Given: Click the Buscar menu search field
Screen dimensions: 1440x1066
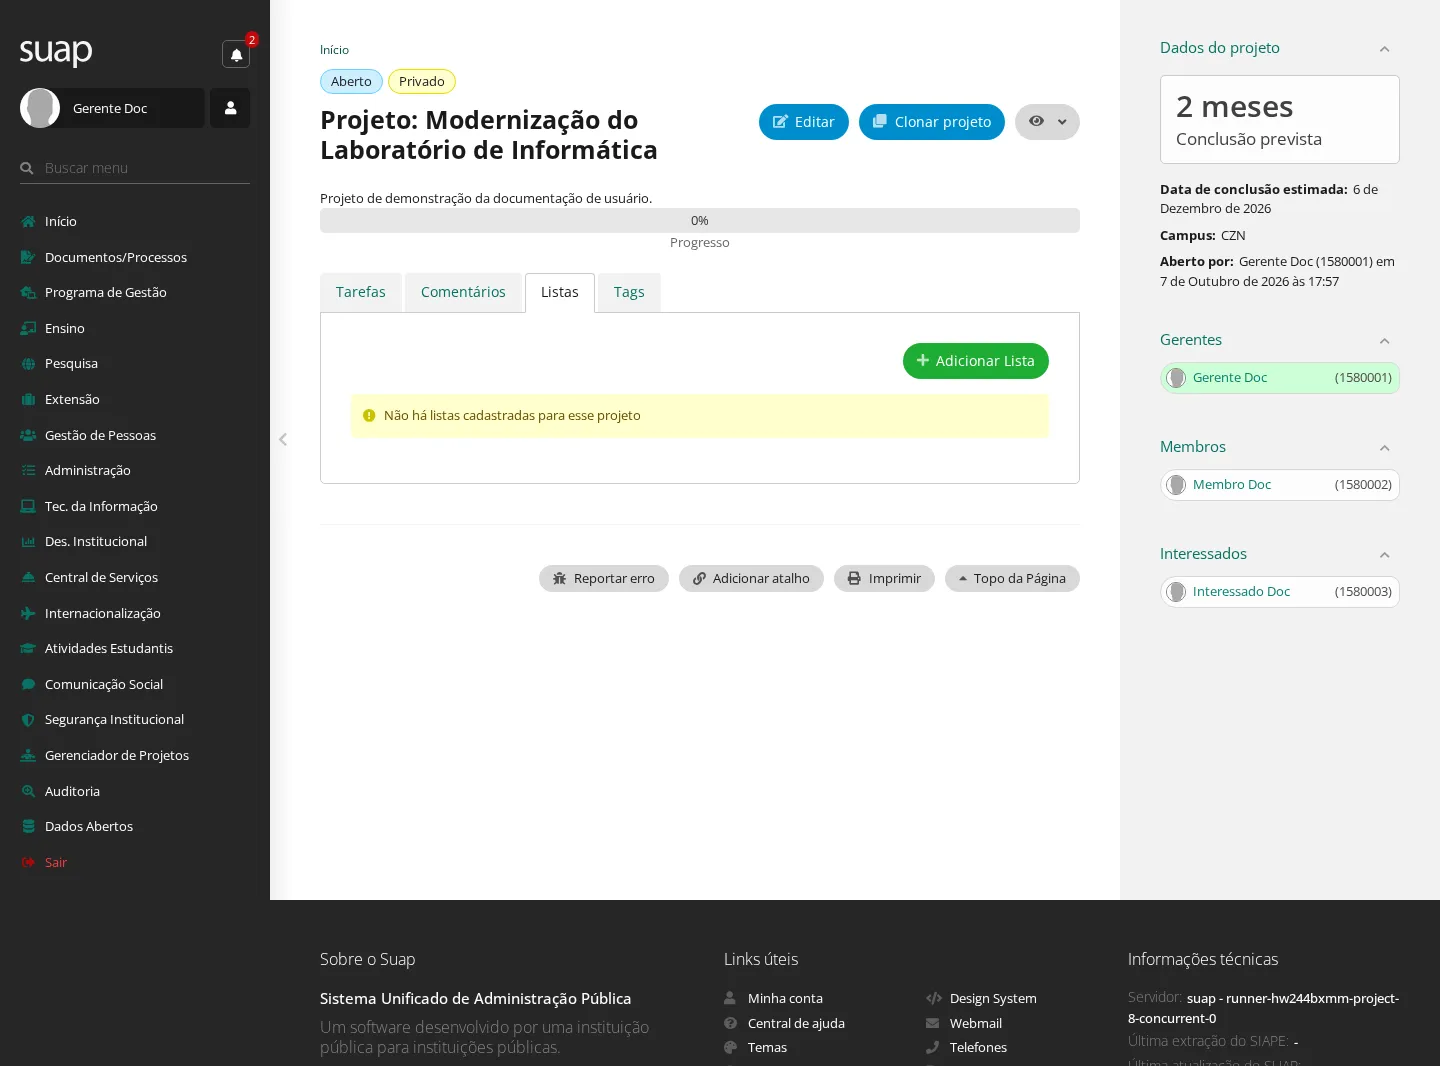Looking at the screenshot, I should click(x=135, y=168).
